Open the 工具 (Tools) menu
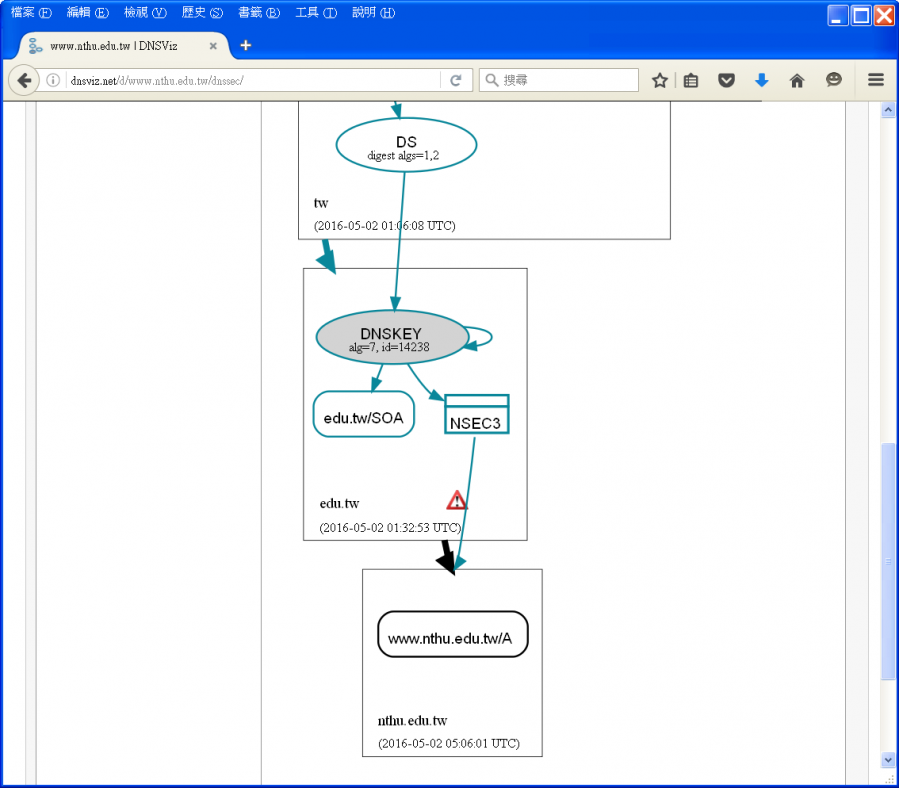This screenshot has width=899, height=788. pyautogui.click(x=316, y=13)
